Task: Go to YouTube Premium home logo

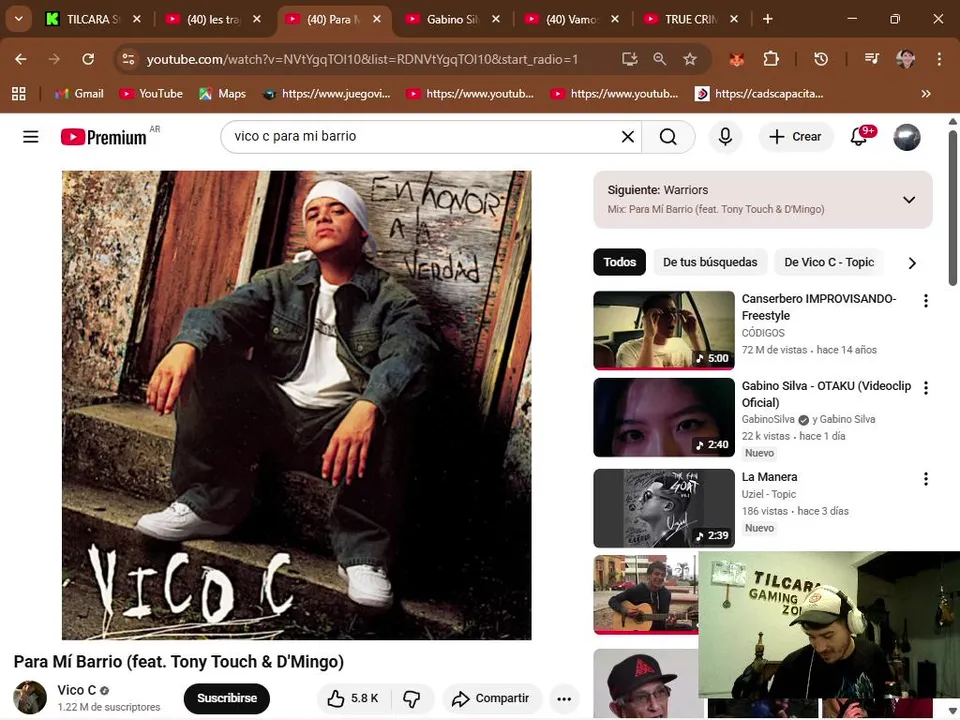Action: tap(103, 137)
